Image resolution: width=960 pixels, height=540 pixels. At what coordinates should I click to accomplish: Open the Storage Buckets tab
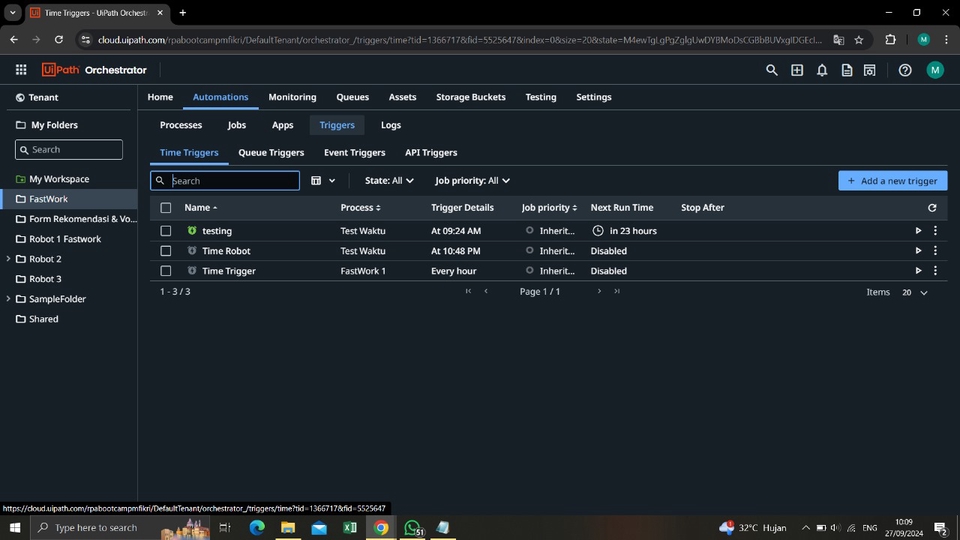(470, 97)
